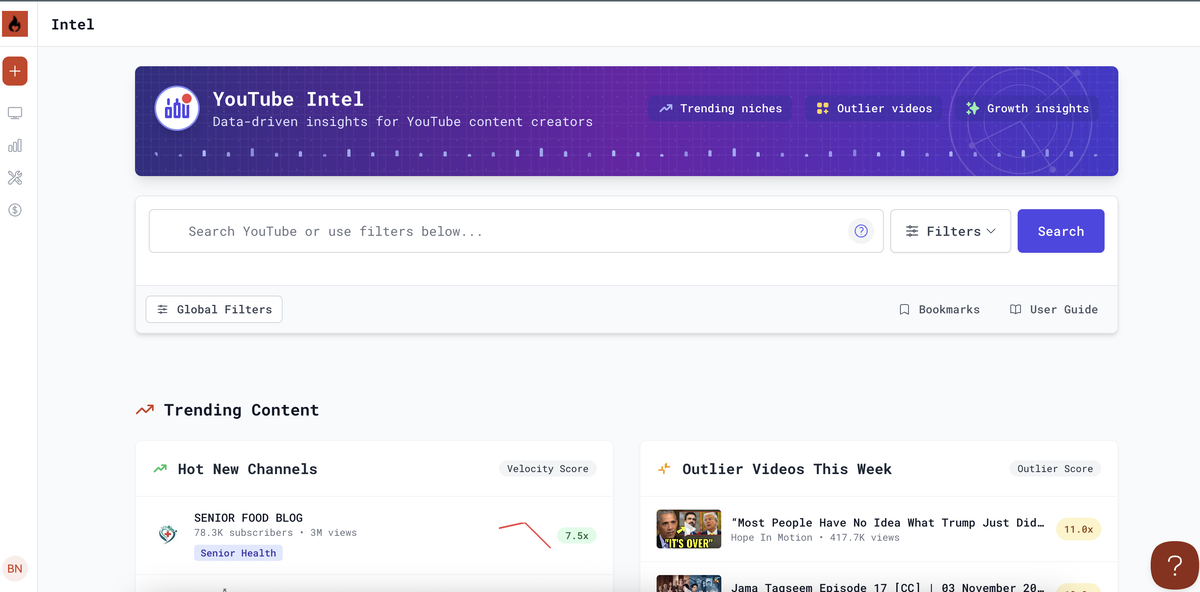This screenshot has width=1200, height=592.
Task: Click the tools wrench icon in the sidebar
Action: coord(14,177)
